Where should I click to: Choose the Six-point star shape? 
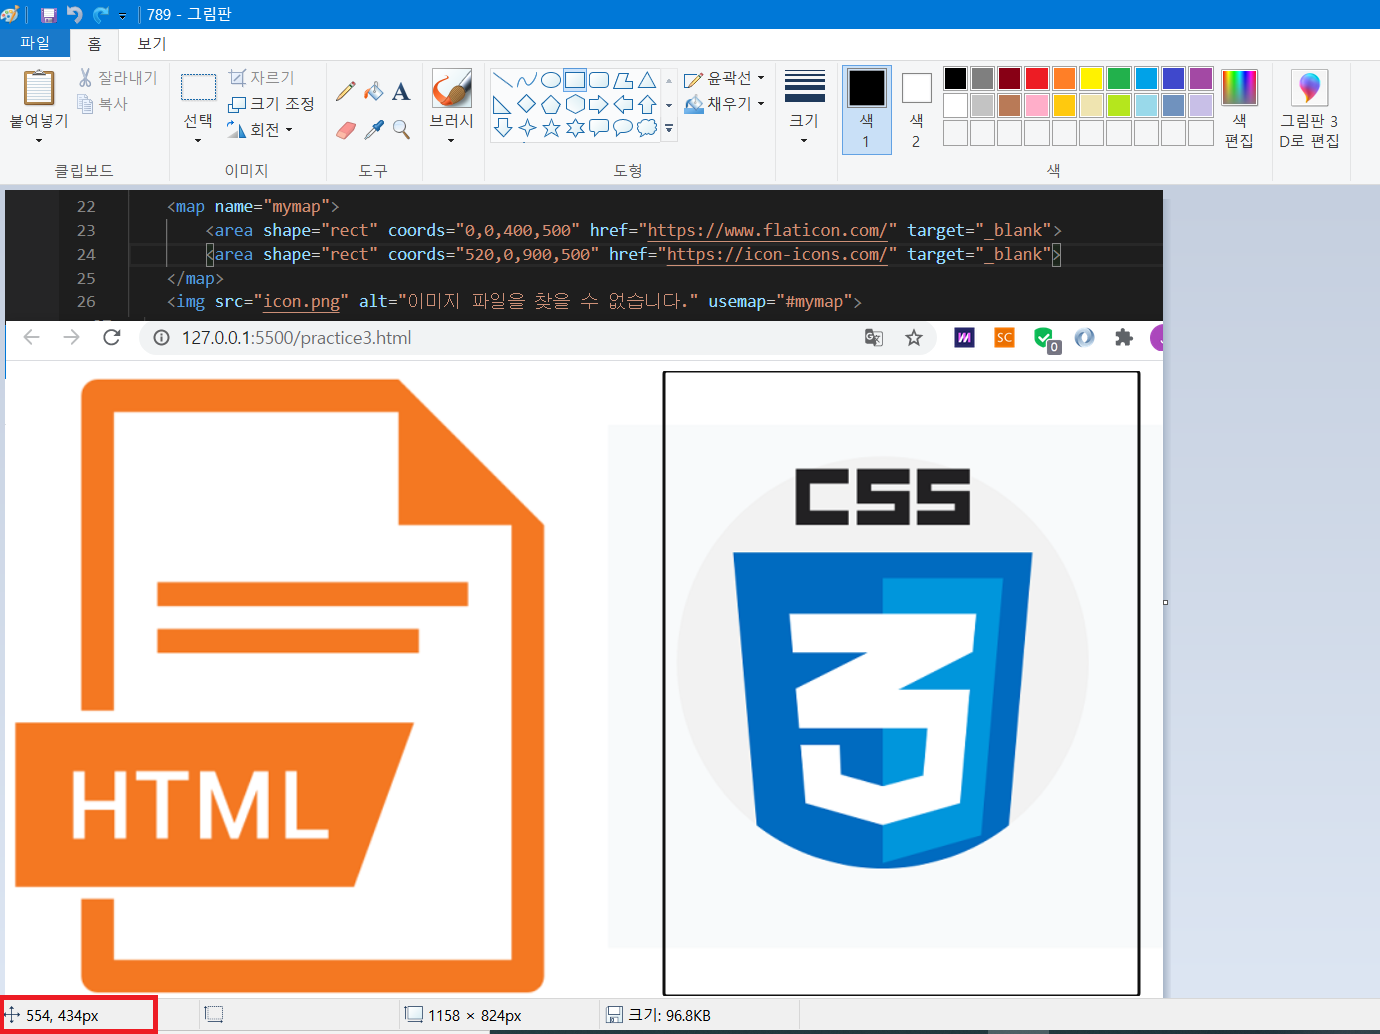[575, 128]
